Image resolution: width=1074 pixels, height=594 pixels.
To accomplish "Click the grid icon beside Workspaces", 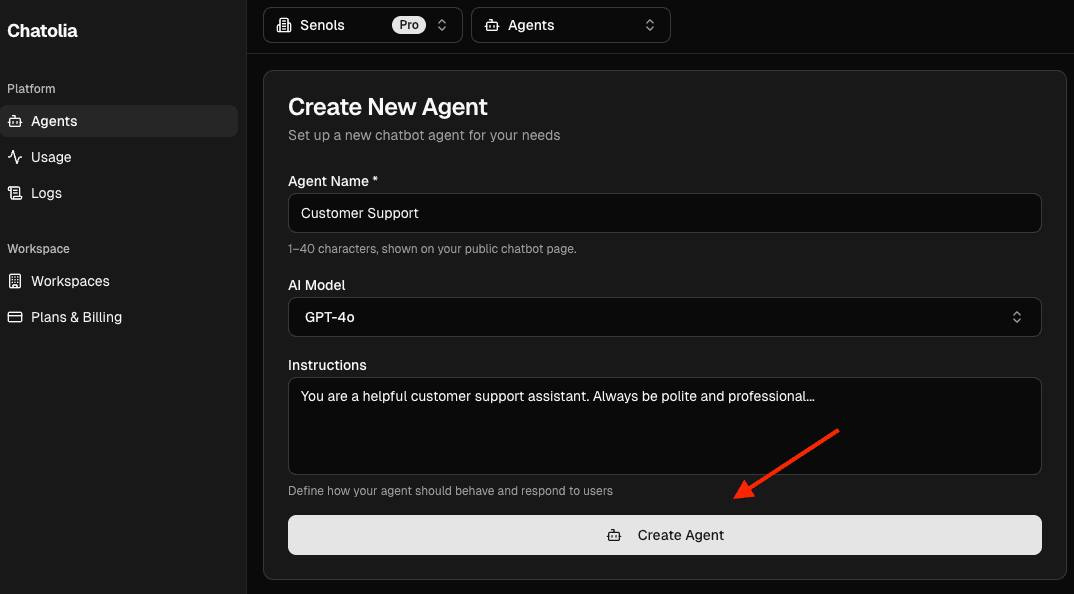I will pyautogui.click(x=15, y=281).
